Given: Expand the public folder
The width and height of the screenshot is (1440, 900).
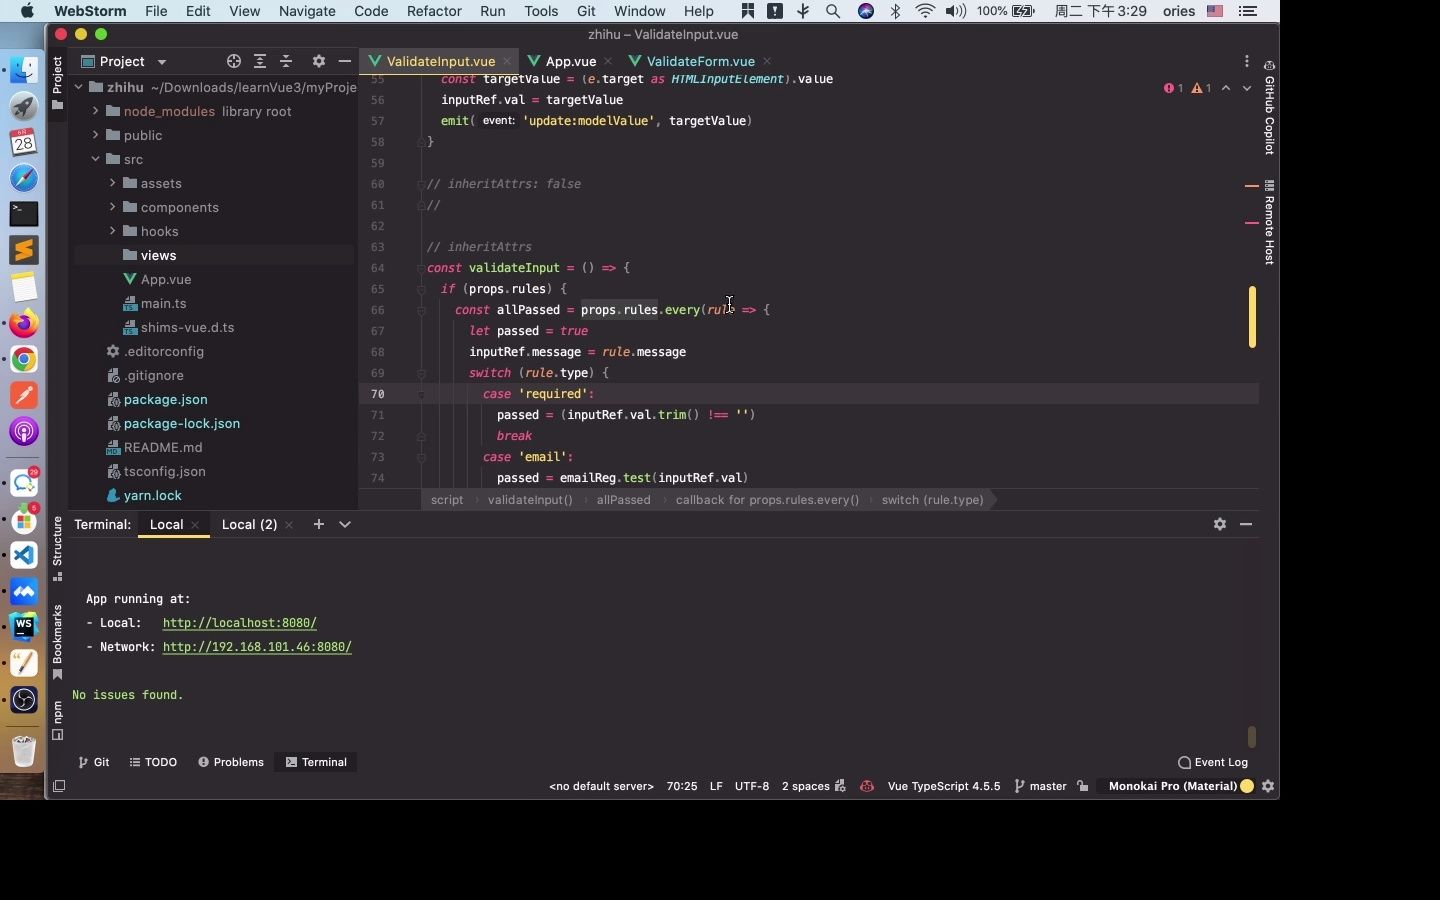Looking at the screenshot, I should (x=95, y=135).
